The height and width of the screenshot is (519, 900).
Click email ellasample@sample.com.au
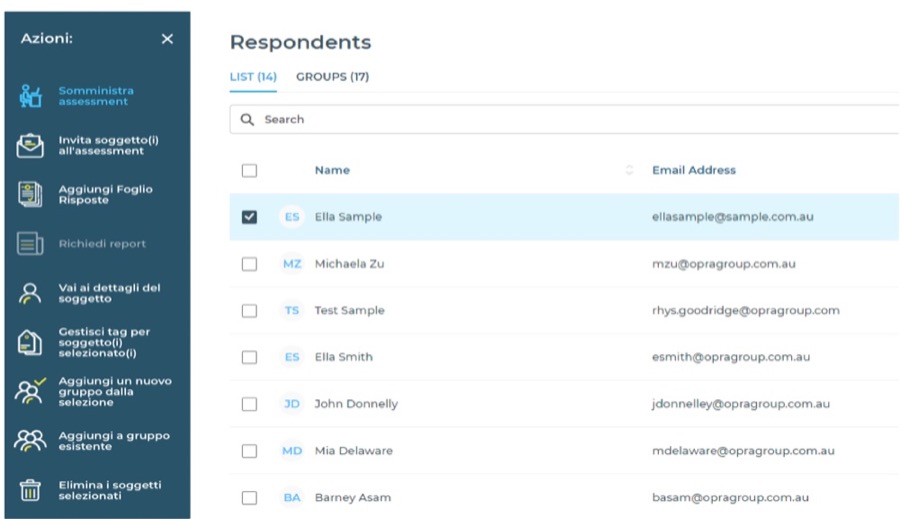[732, 217]
